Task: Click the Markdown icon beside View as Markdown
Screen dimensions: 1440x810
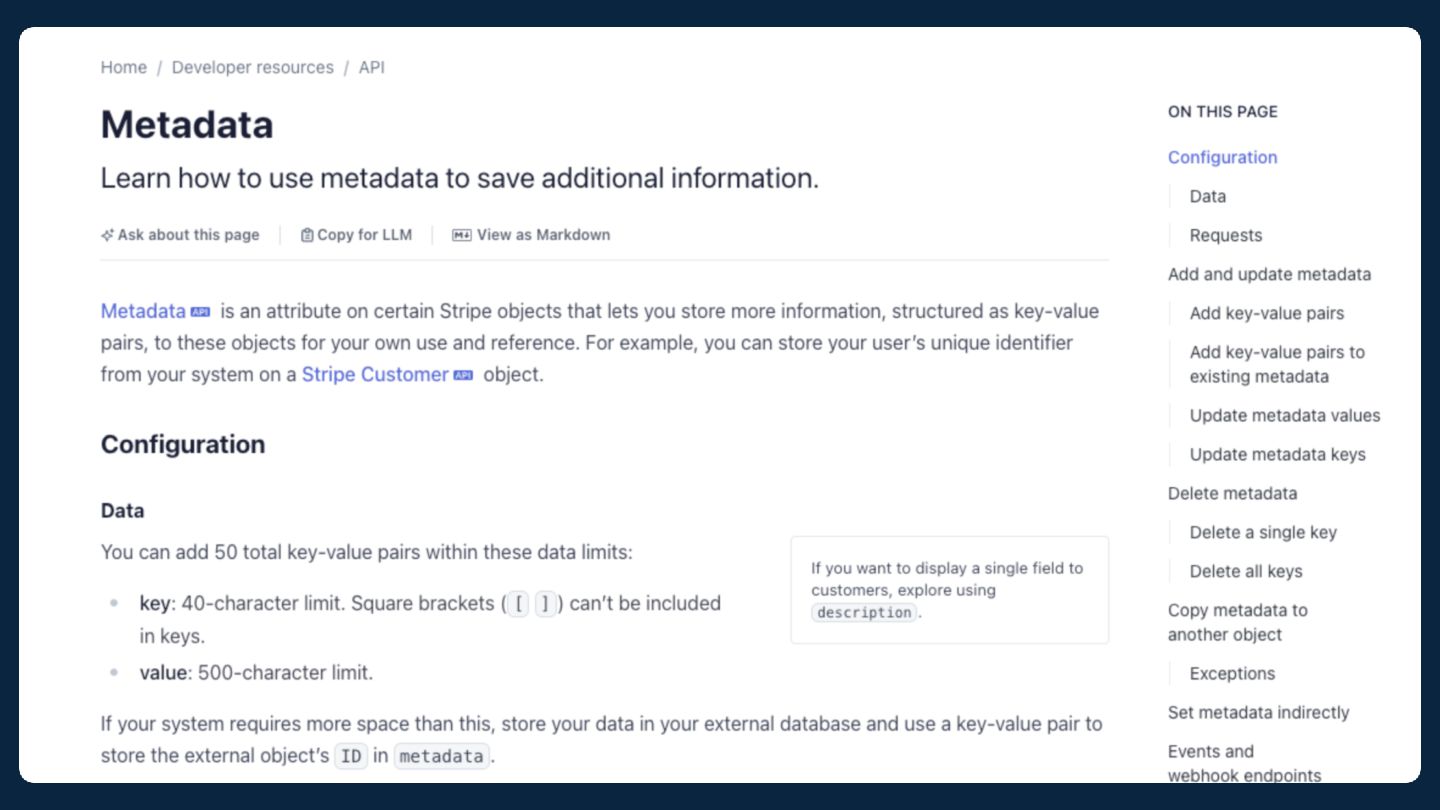Action: (462, 235)
